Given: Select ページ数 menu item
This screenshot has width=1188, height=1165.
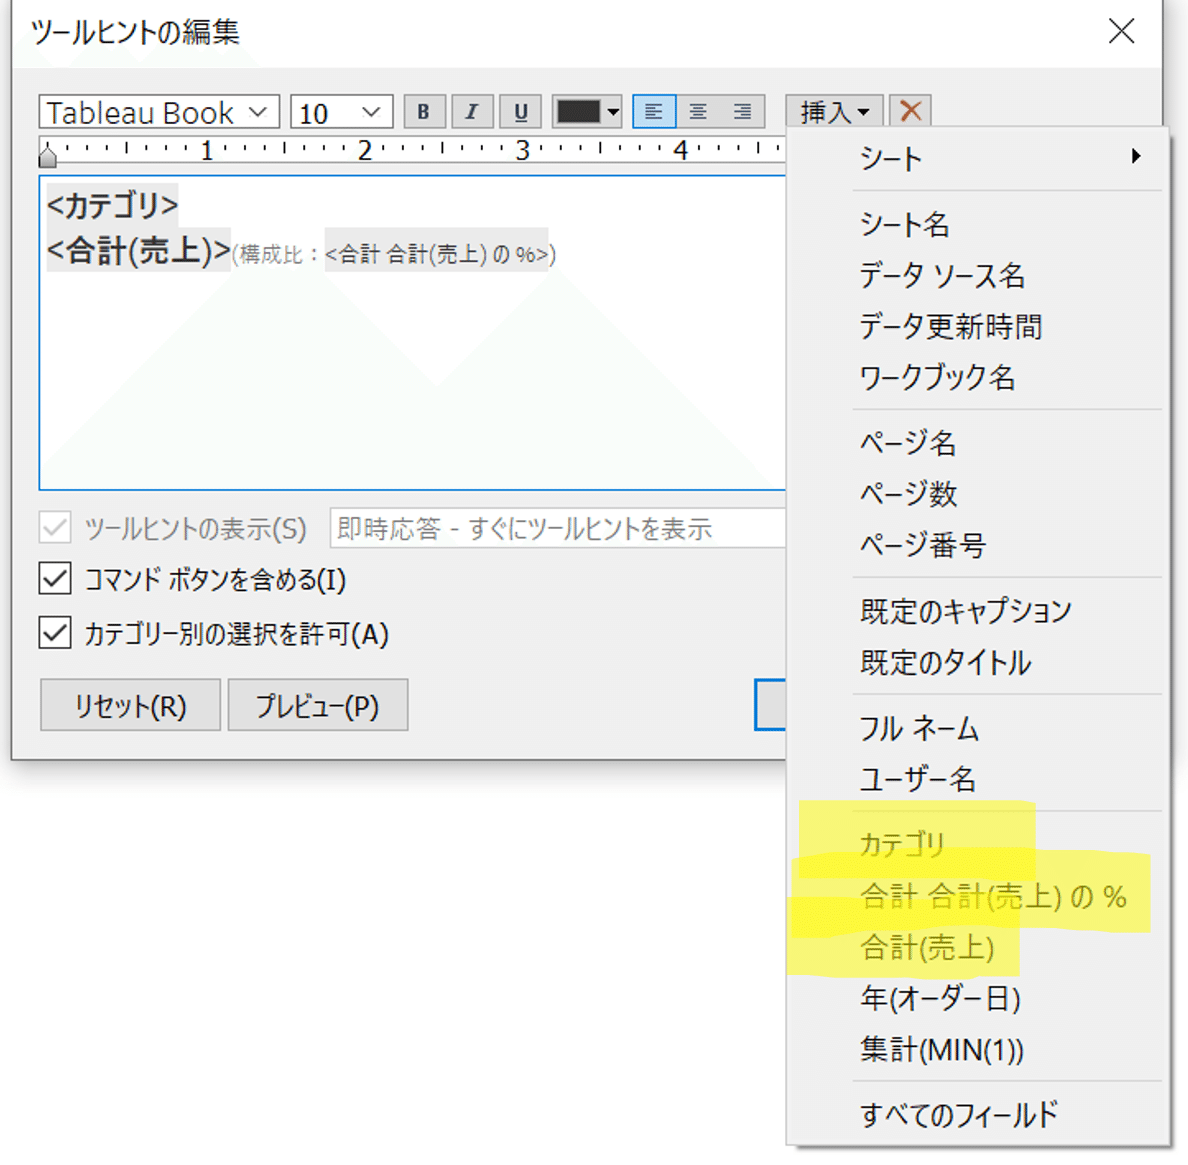Looking at the screenshot, I should (977, 494).
